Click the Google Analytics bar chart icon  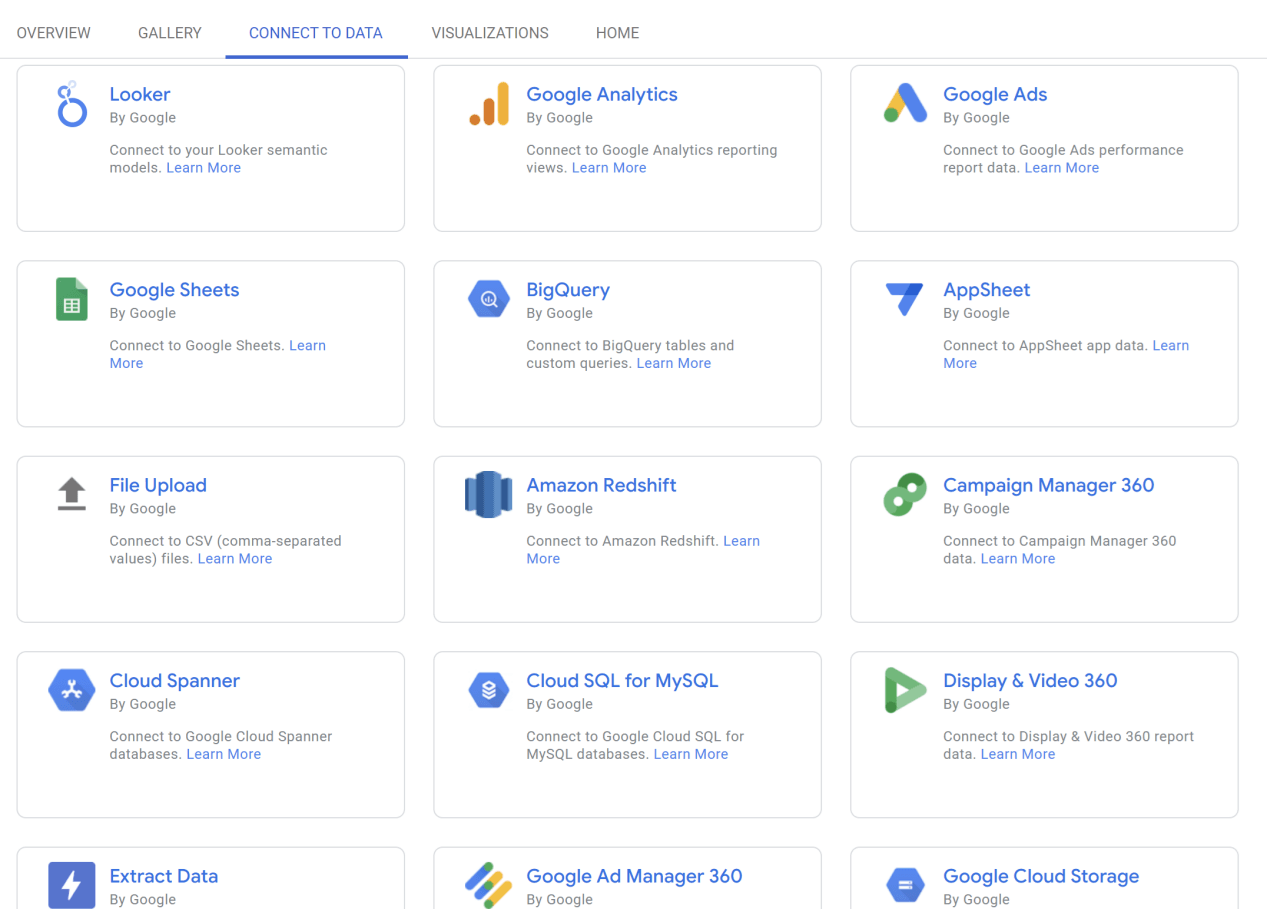coord(489,105)
